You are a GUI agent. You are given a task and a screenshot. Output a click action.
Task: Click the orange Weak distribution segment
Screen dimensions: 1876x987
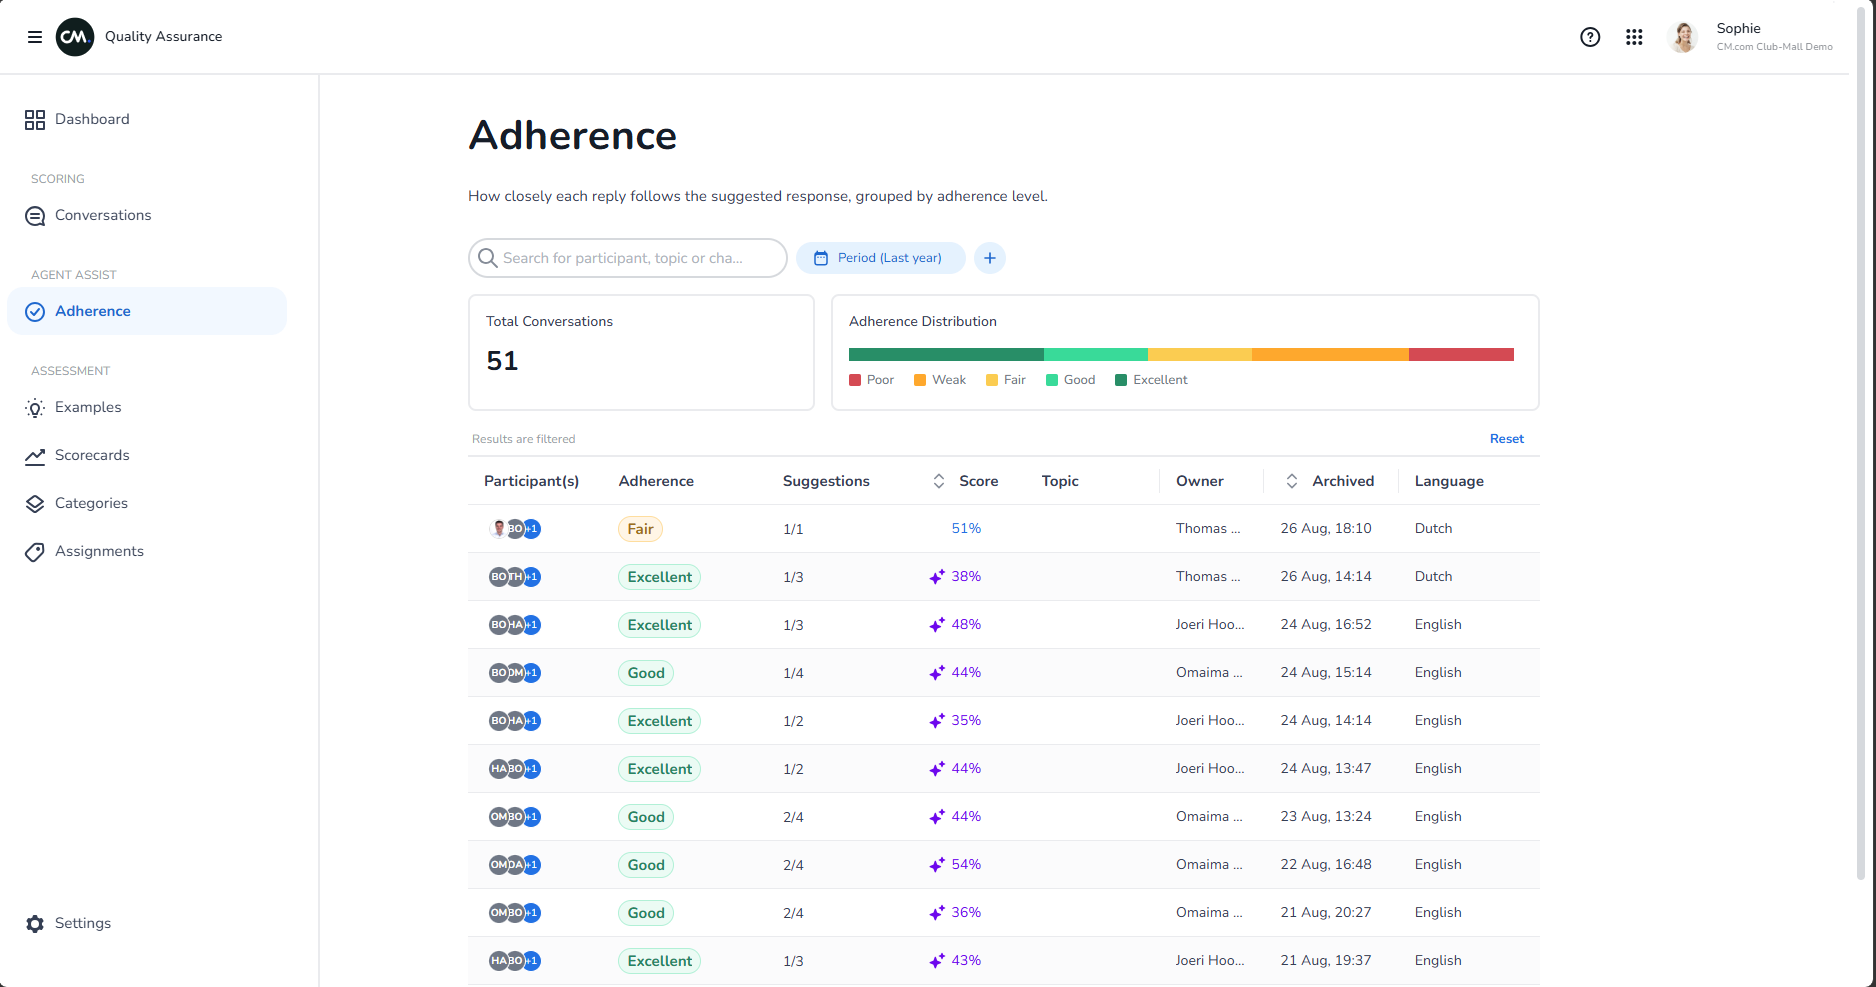pyautogui.click(x=1330, y=355)
